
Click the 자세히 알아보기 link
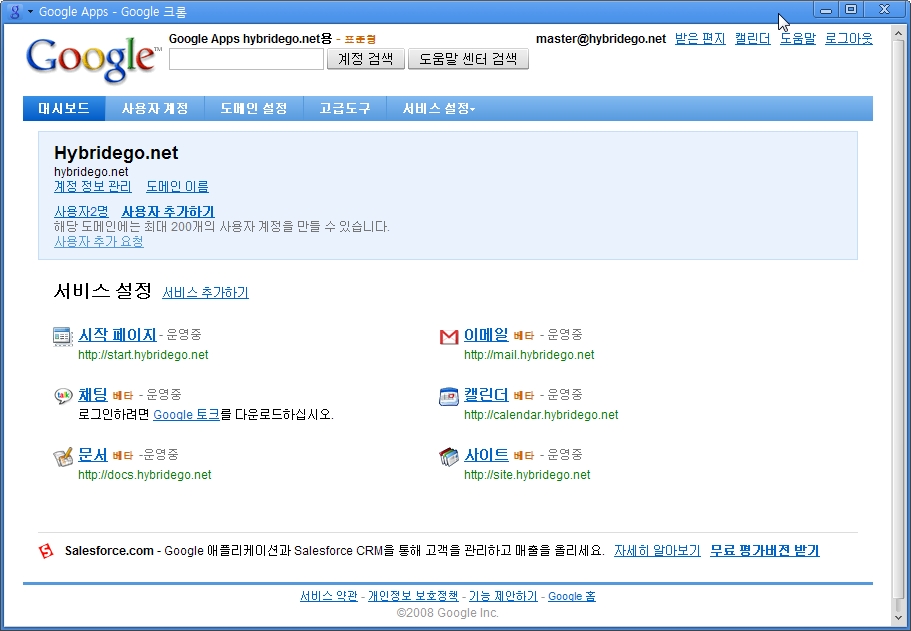tap(657, 550)
